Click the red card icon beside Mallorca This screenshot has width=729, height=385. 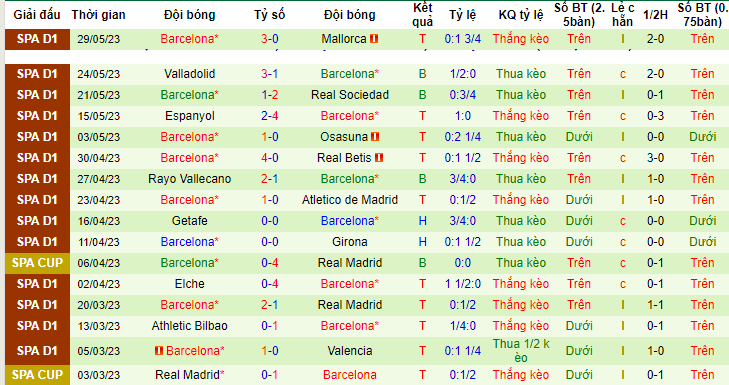[x=374, y=39]
